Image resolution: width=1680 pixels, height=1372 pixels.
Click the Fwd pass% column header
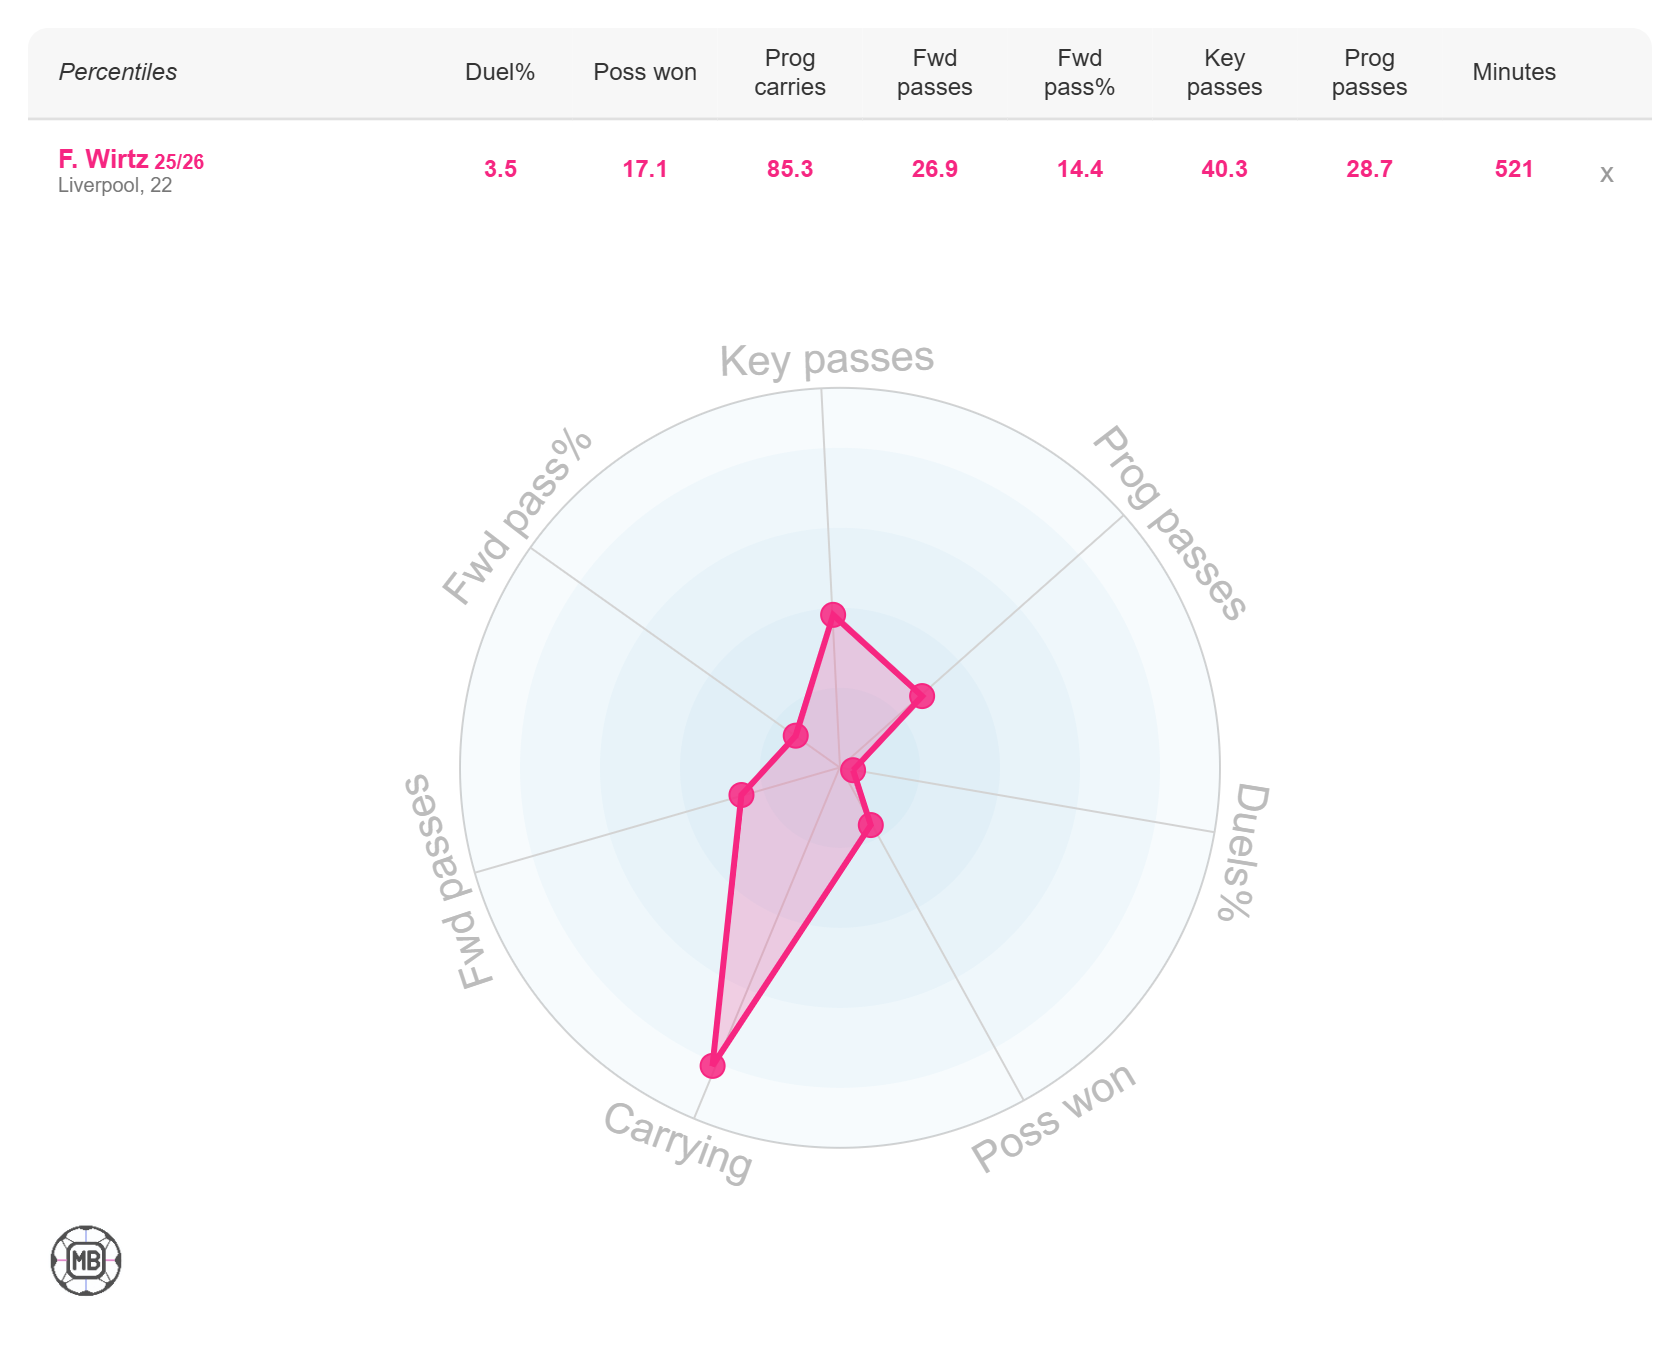1079,72
